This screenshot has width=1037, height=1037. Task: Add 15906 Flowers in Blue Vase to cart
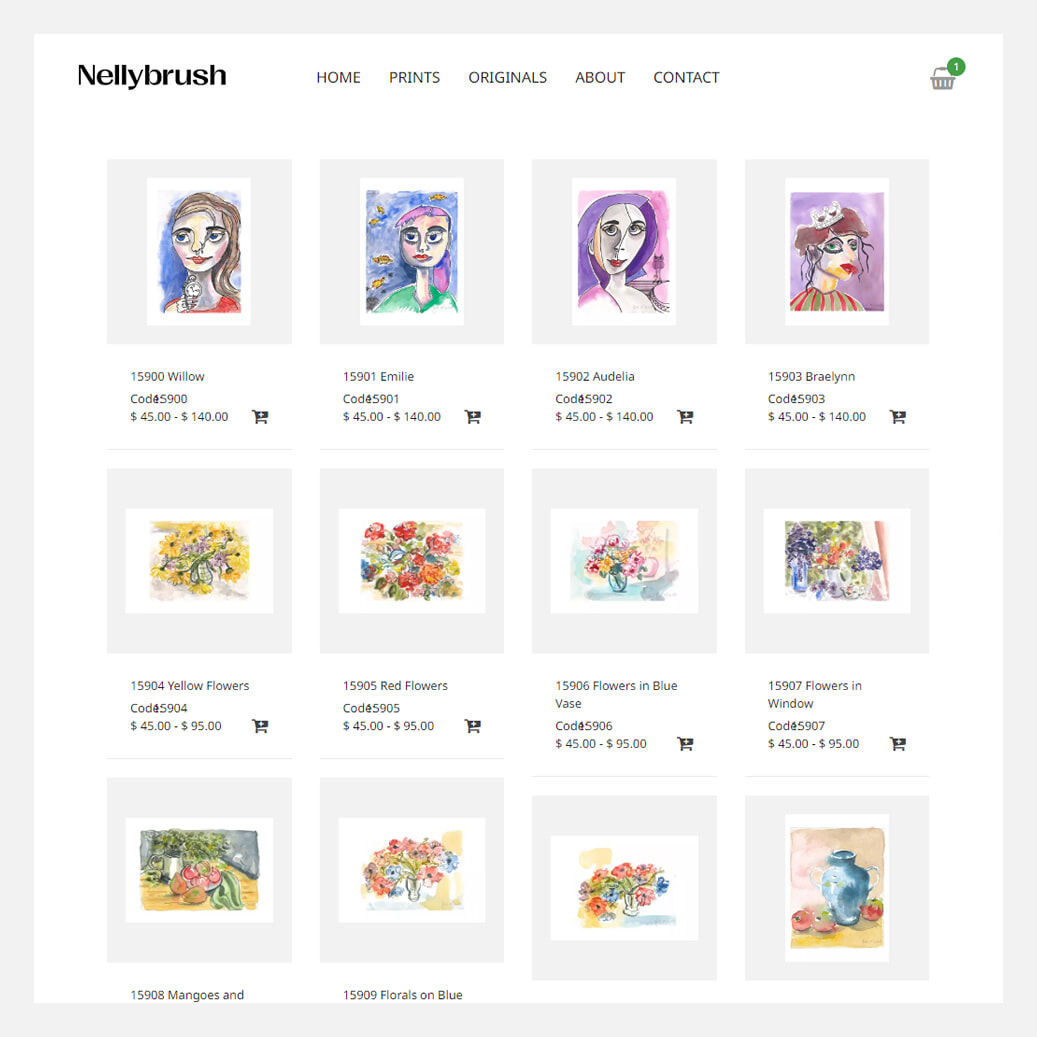(686, 744)
